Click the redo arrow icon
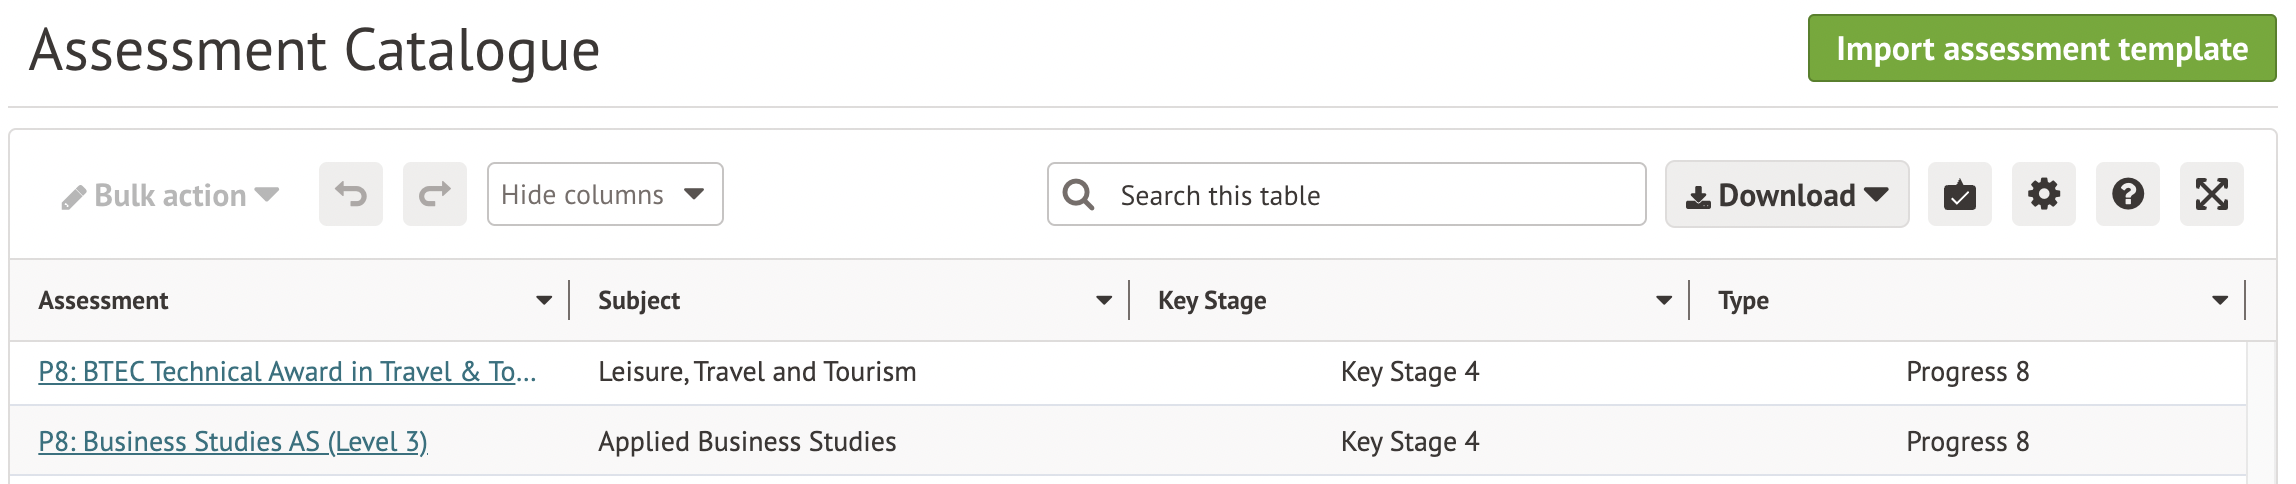 [434, 194]
